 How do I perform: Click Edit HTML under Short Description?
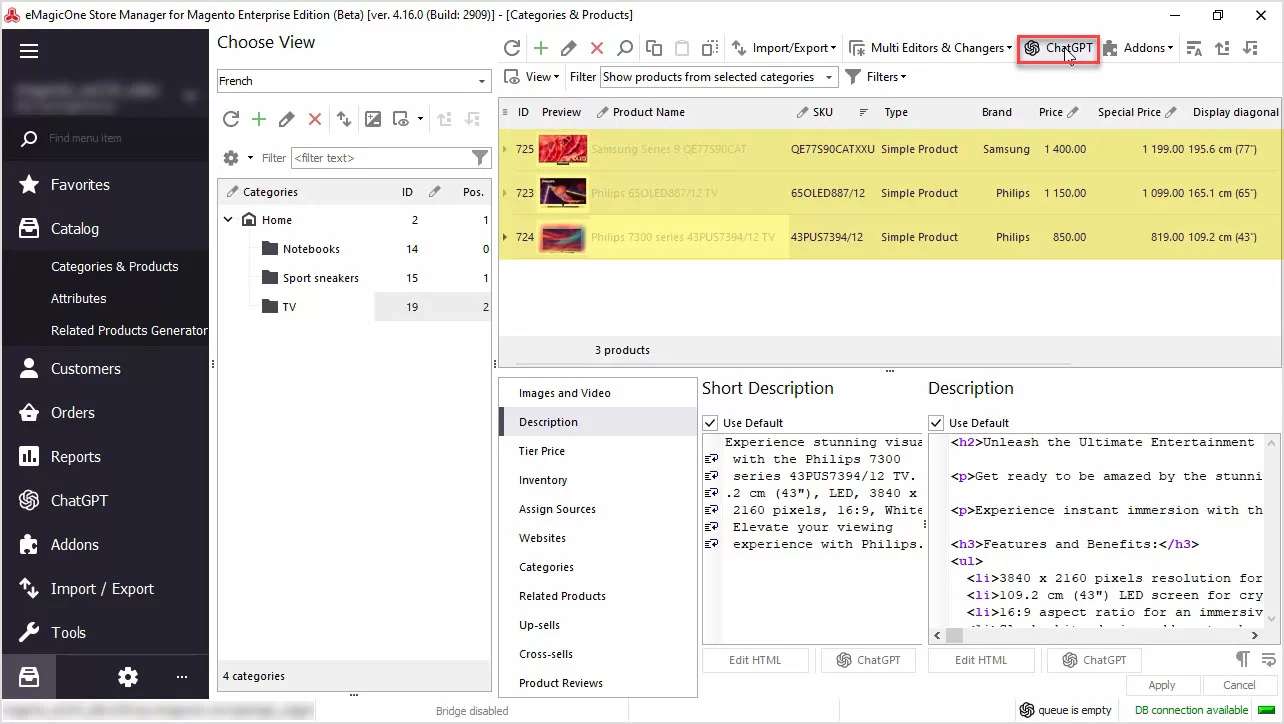coord(755,660)
